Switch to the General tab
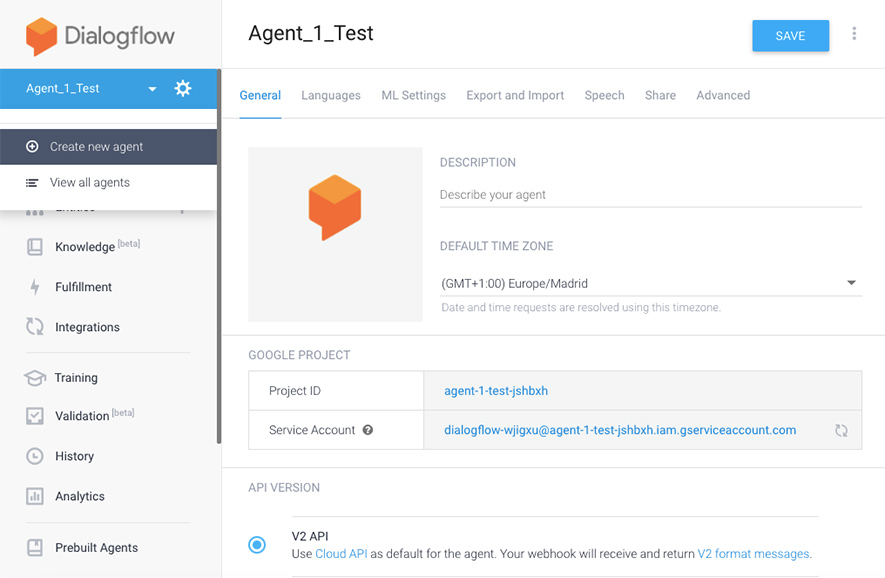Screen dimensions: 885x578 pos(260,95)
